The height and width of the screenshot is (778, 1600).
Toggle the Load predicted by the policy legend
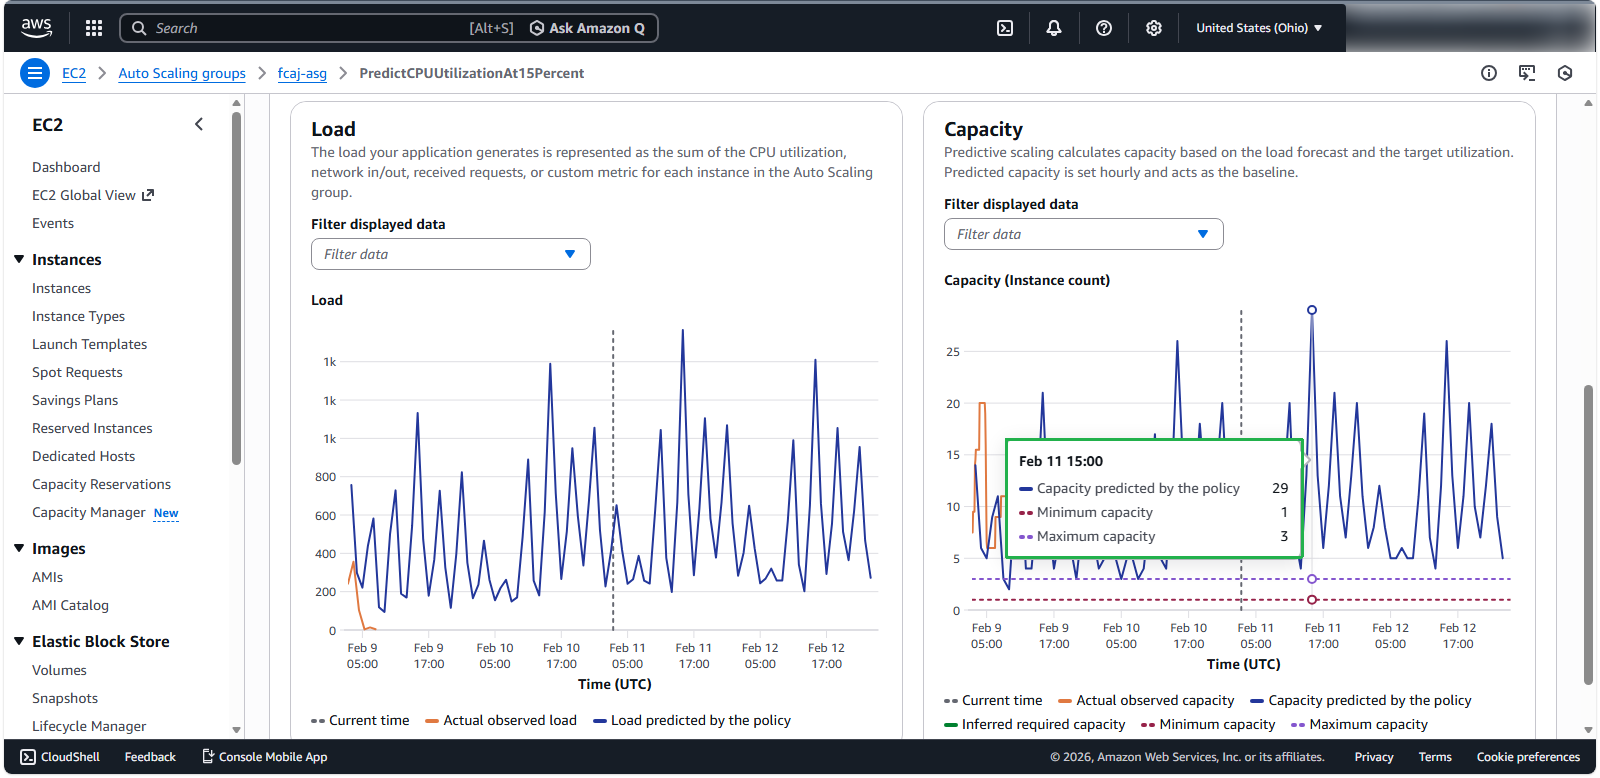pyautogui.click(x=692, y=720)
